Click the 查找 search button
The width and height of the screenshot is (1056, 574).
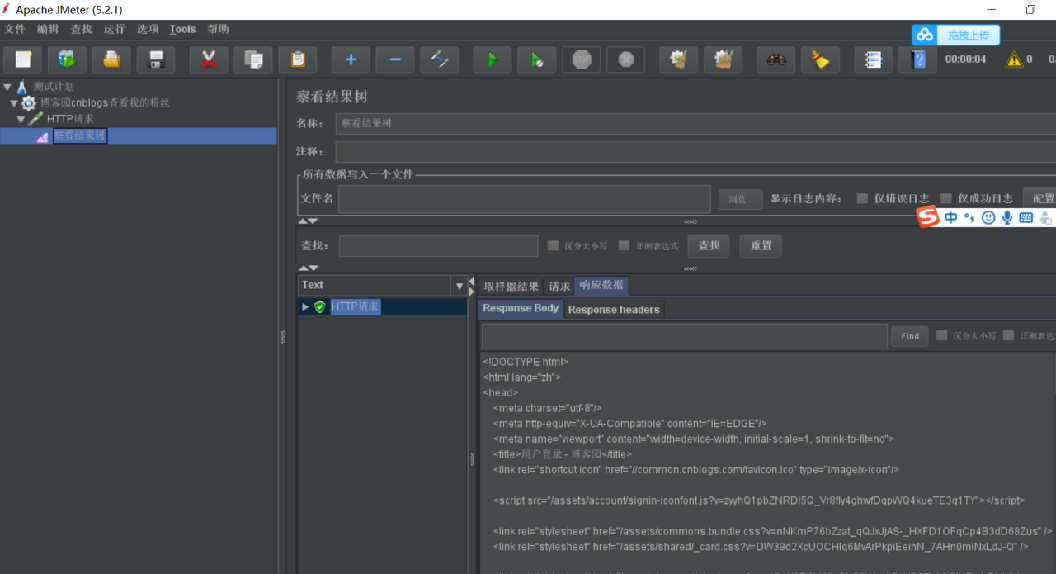[x=708, y=246]
